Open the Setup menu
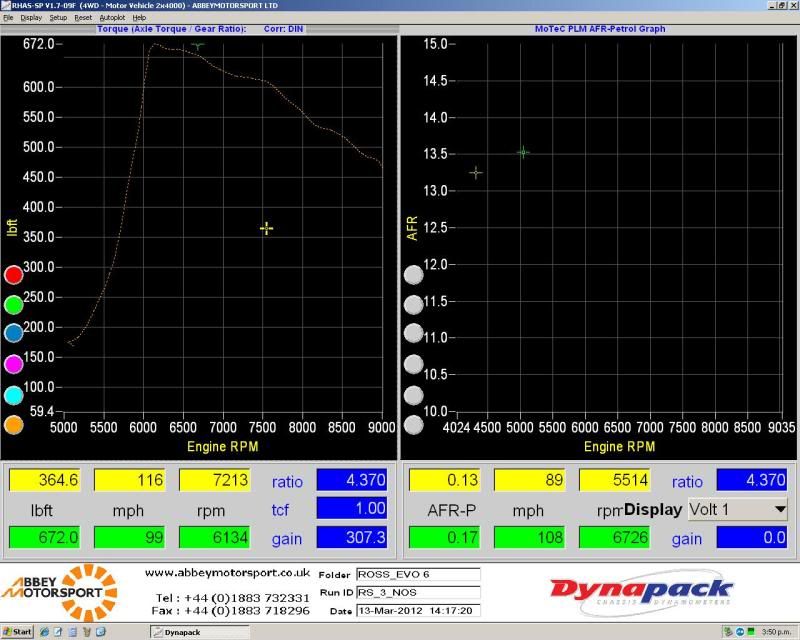The height and width of the screenshot is (640, 800). [x=58, y=17]
